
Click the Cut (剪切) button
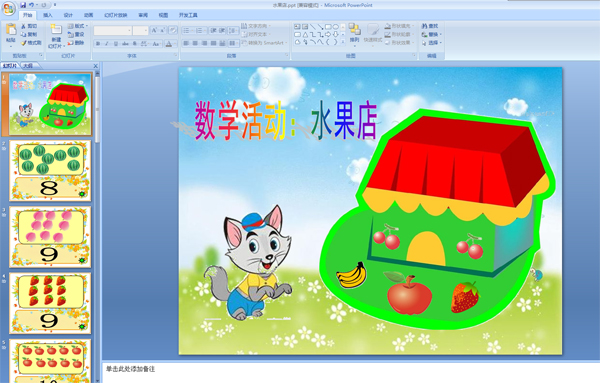click(x=29, y=26)
